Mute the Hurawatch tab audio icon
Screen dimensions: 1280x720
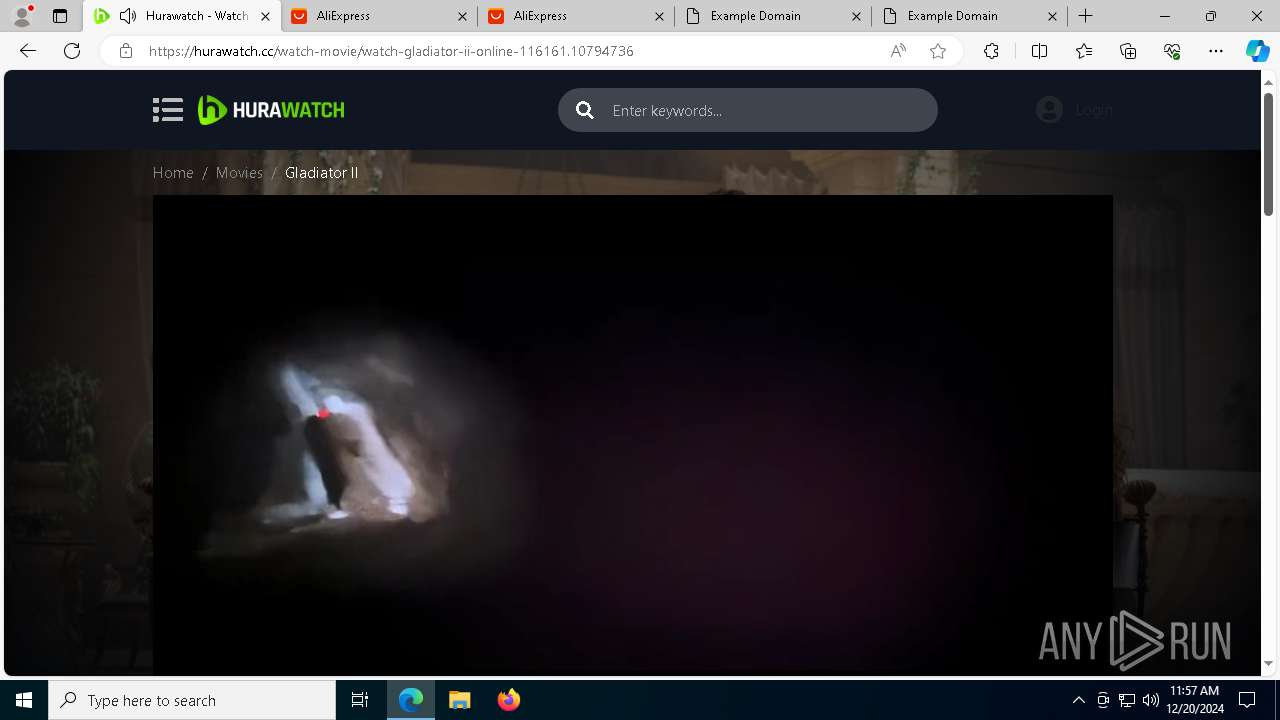click(128, 16)
